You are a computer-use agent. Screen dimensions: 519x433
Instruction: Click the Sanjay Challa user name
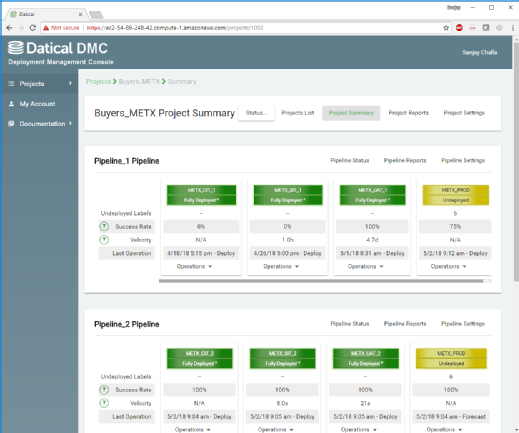click(x=480, y=52)
